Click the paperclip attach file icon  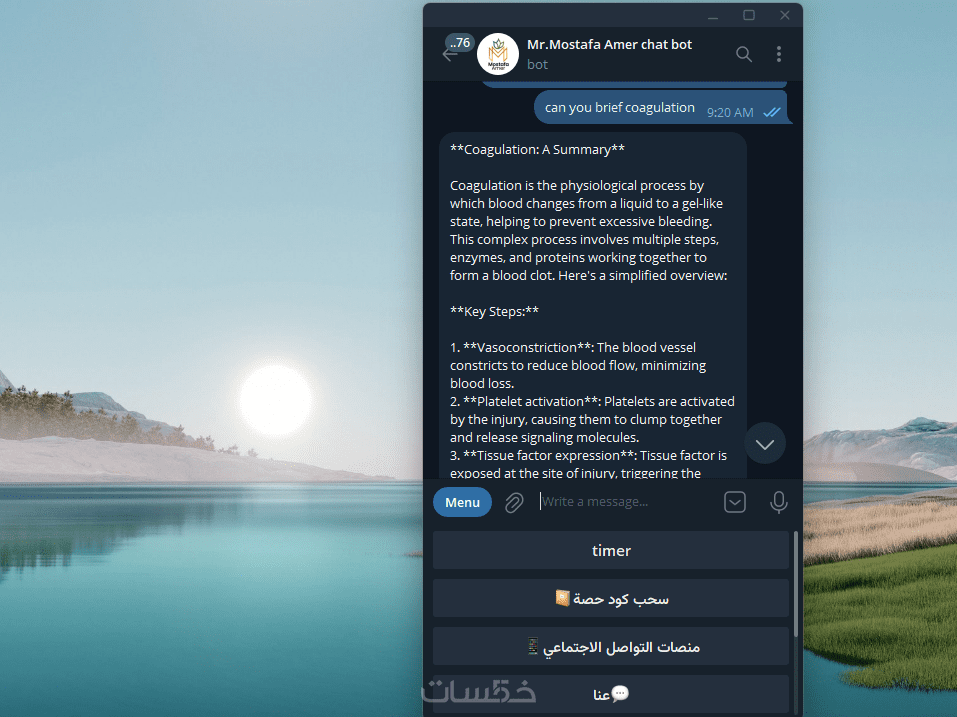coord(514,502)
